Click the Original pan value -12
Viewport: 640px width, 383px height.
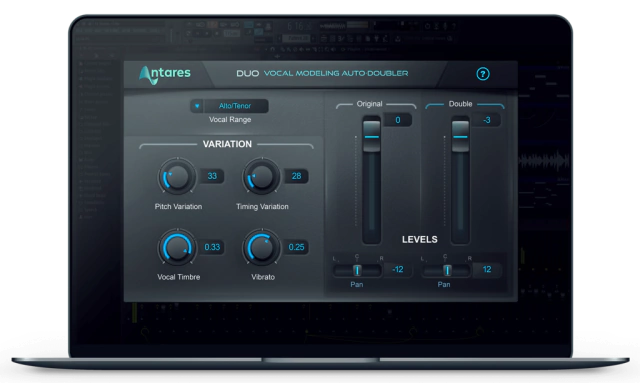click(x=398, y=269)
